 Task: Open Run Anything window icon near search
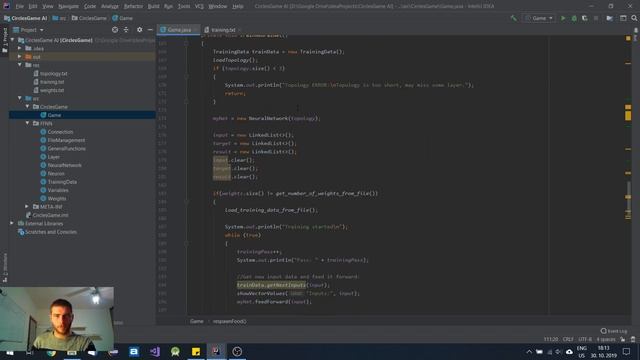[x=623, y=18]
